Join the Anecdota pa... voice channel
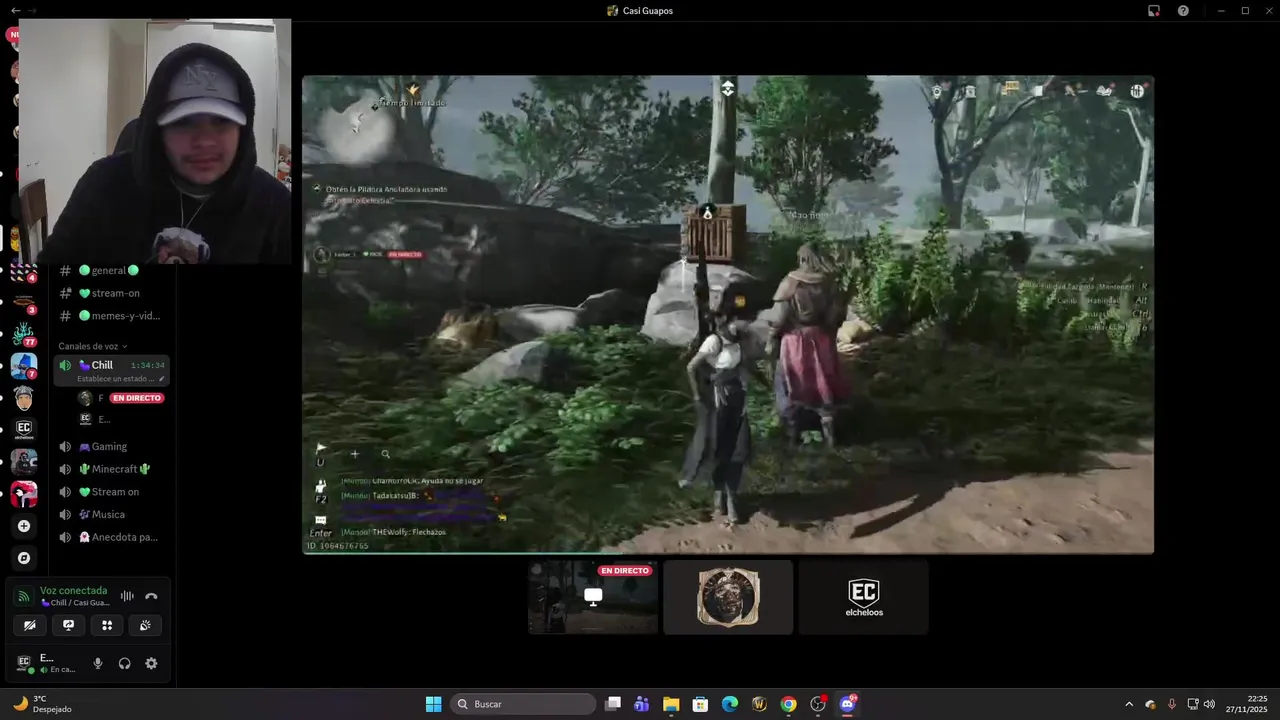The height and width of the screenshot is (720, 1280). [111, 537]
